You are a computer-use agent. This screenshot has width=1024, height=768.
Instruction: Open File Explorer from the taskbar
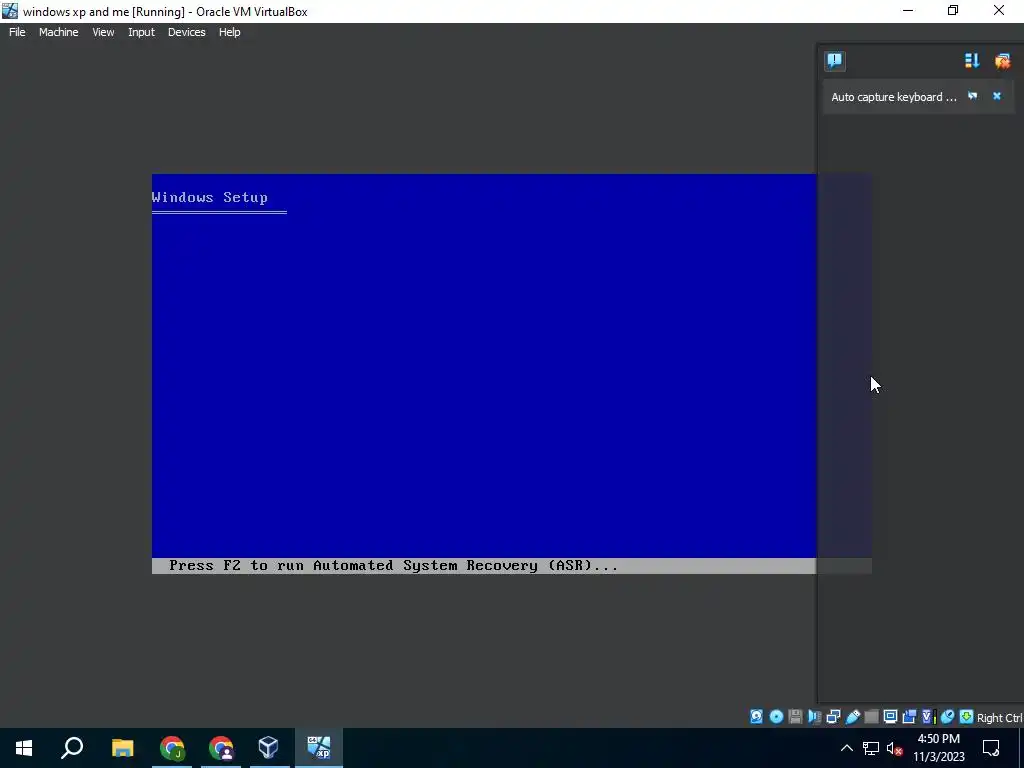122,748
